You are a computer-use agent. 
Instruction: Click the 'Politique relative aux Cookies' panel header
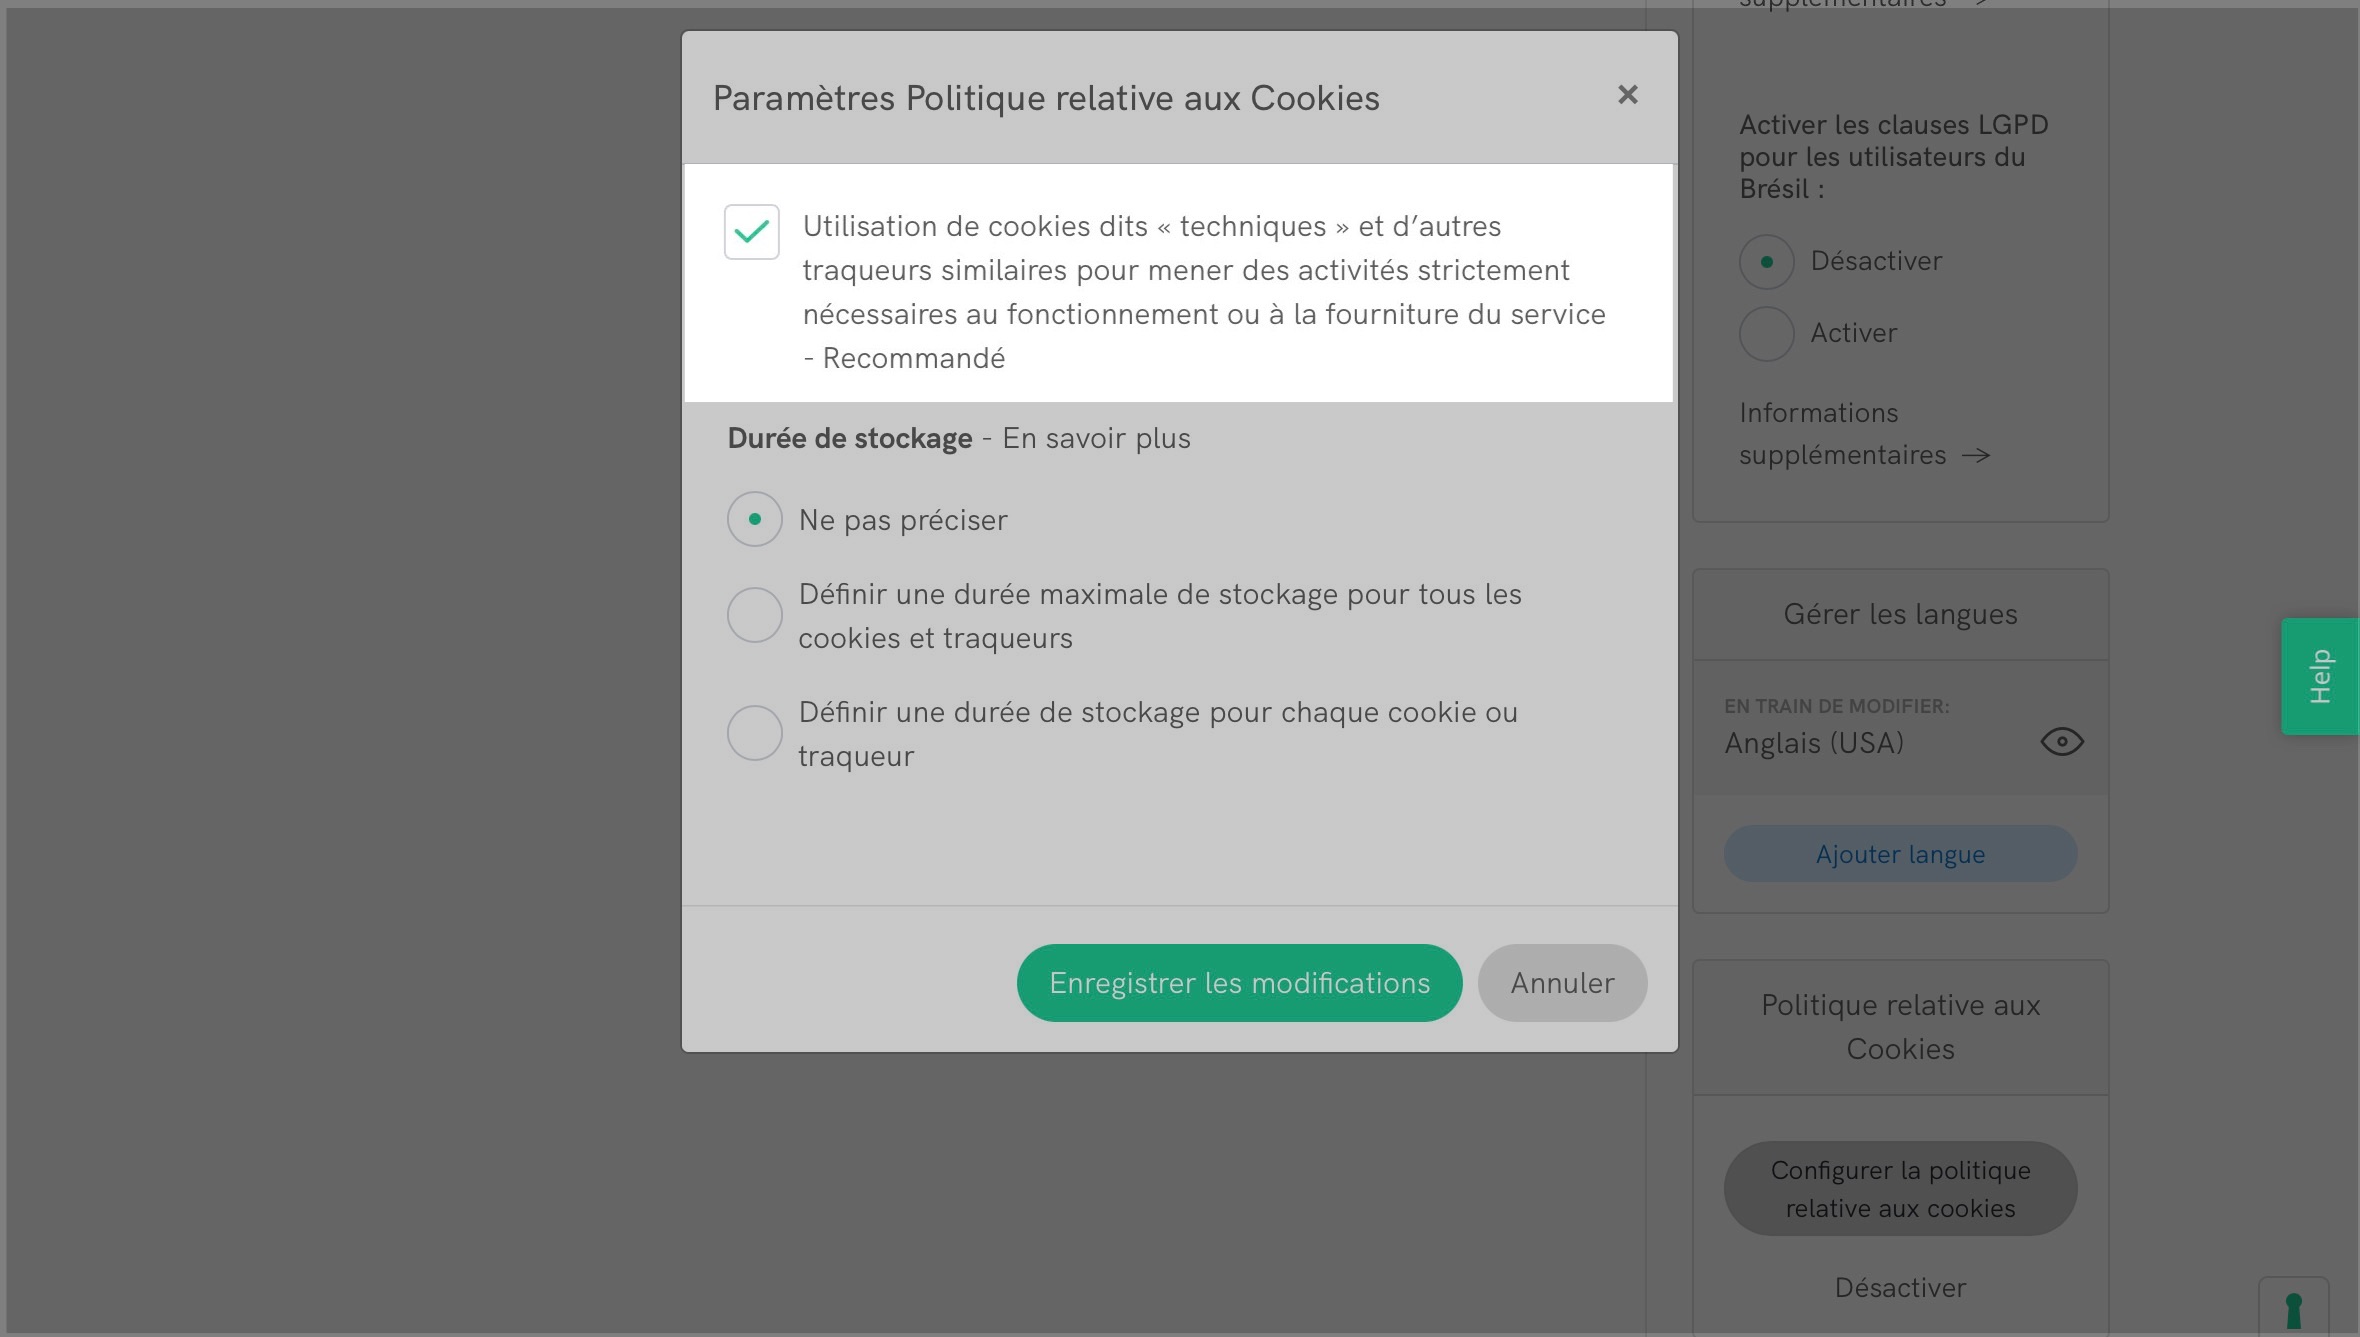point(1900,1027)
